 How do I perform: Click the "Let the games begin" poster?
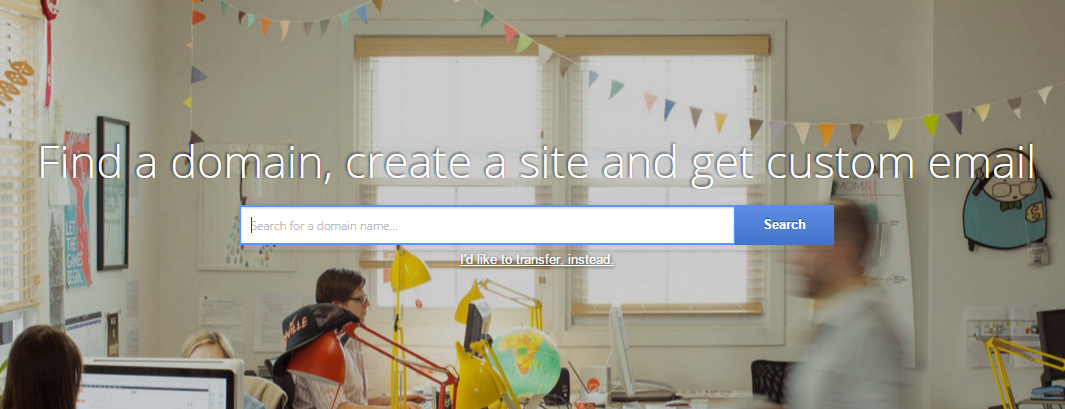pyautogui.click(x=77, y=209)
